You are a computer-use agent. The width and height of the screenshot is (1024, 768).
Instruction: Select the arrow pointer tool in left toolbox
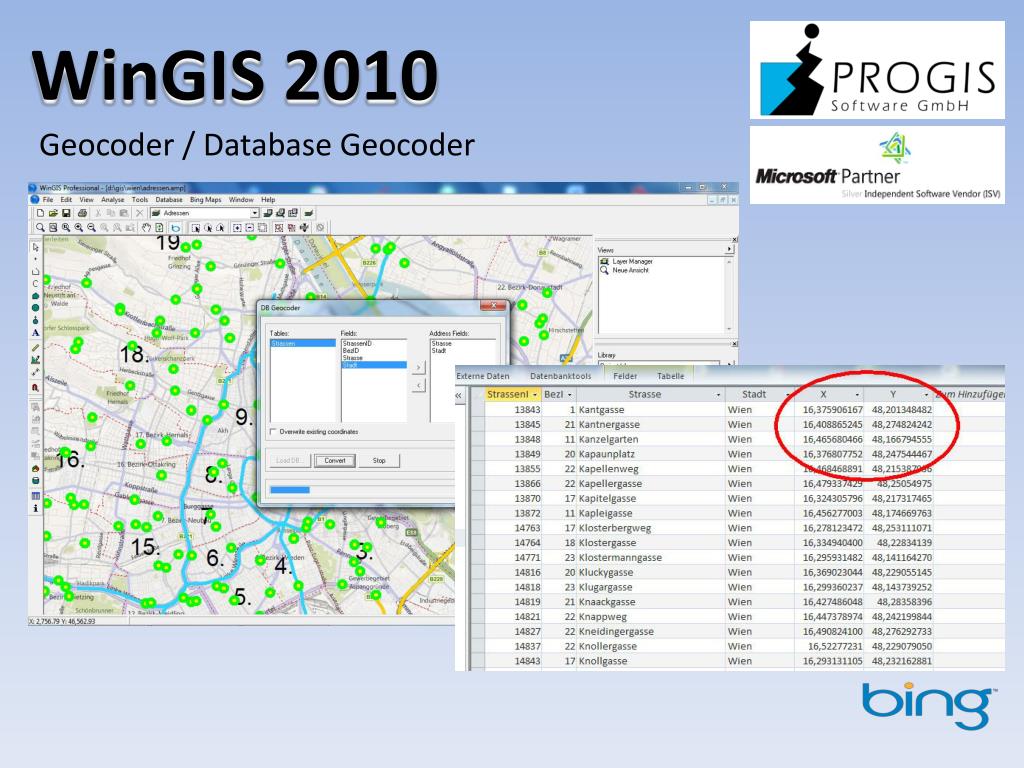[35, 247]
